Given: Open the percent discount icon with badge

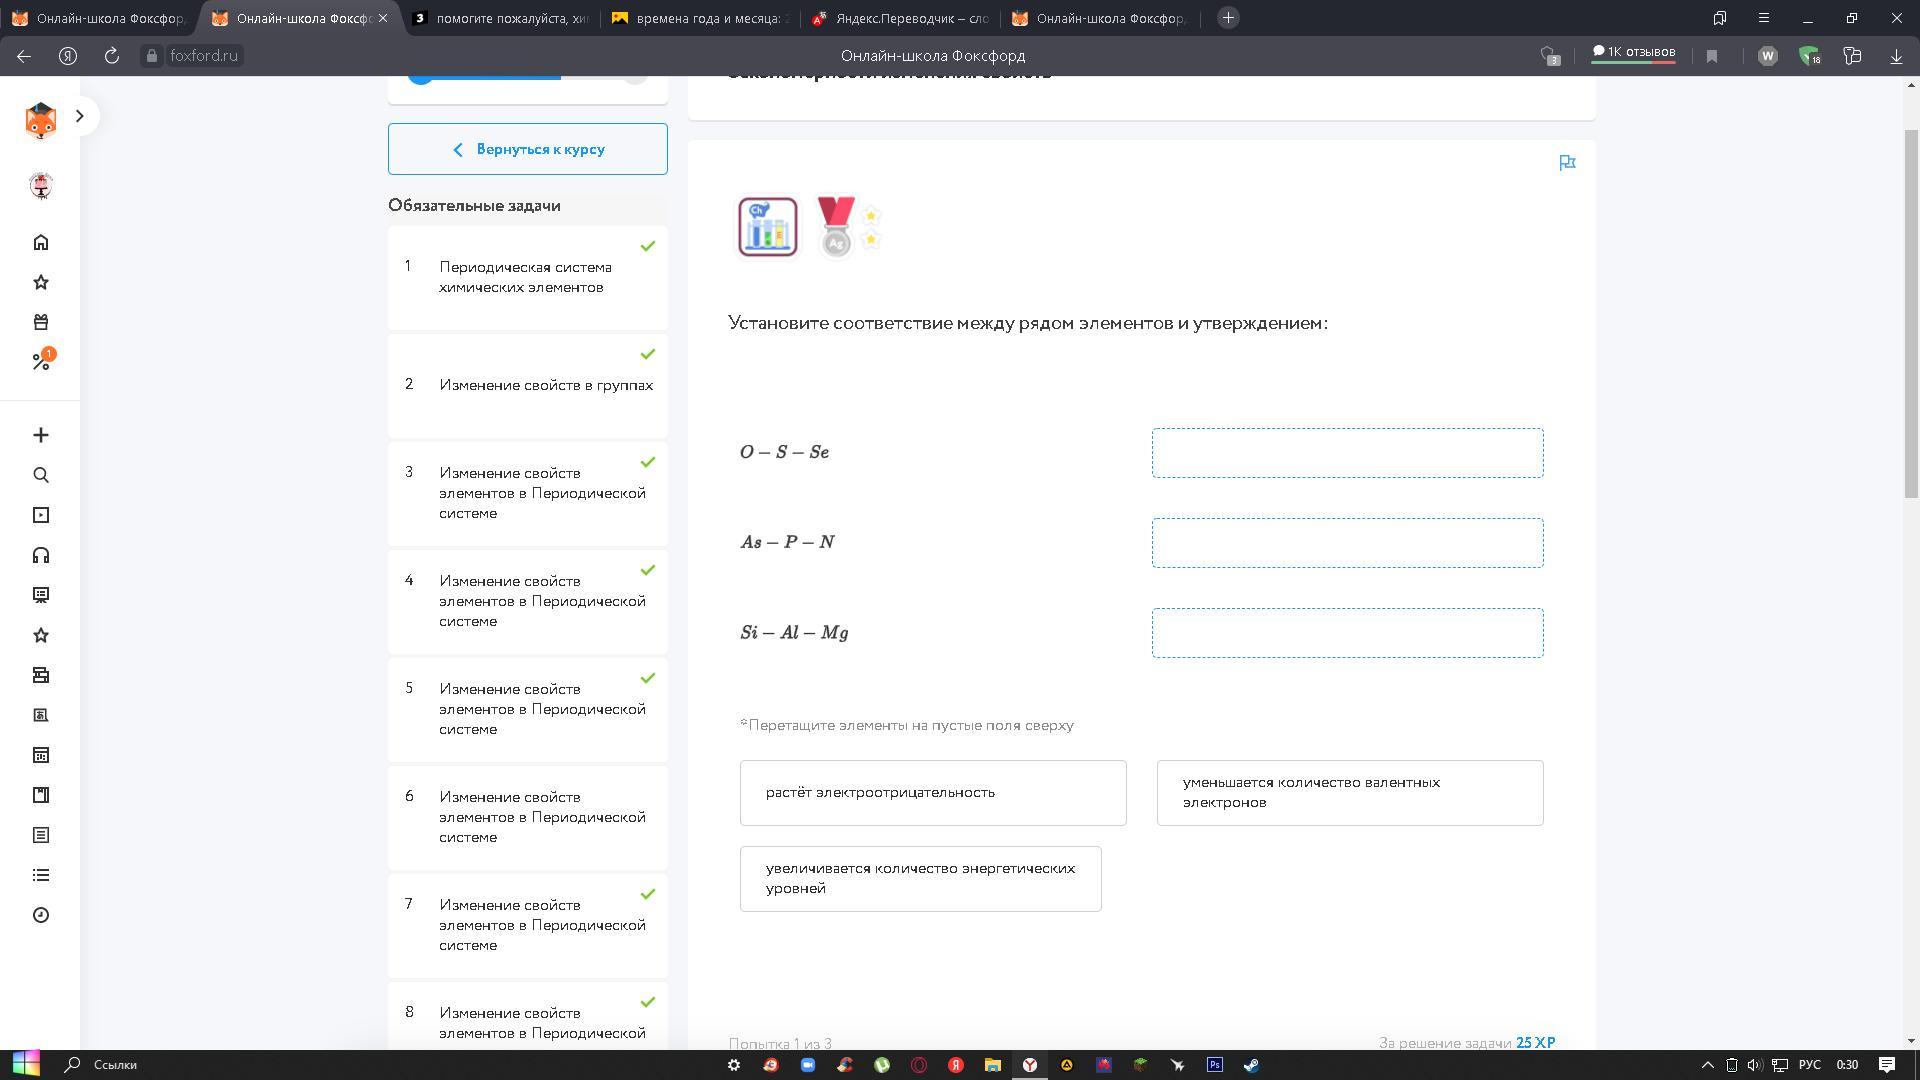Looking at the screenshot, I should pyautogui.click(x=41, y=361).
